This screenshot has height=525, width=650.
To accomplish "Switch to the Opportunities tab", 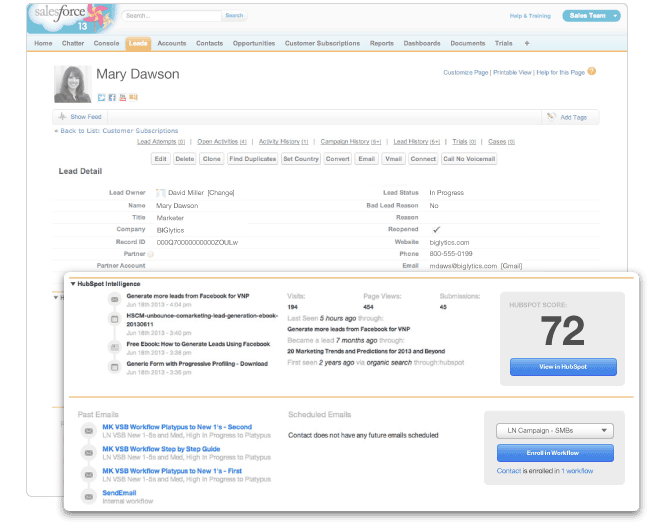I will (254, 43).
